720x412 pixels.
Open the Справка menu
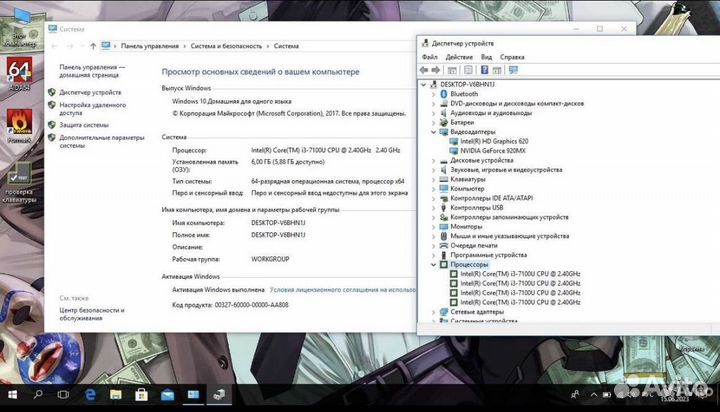(x=512, y=57)
